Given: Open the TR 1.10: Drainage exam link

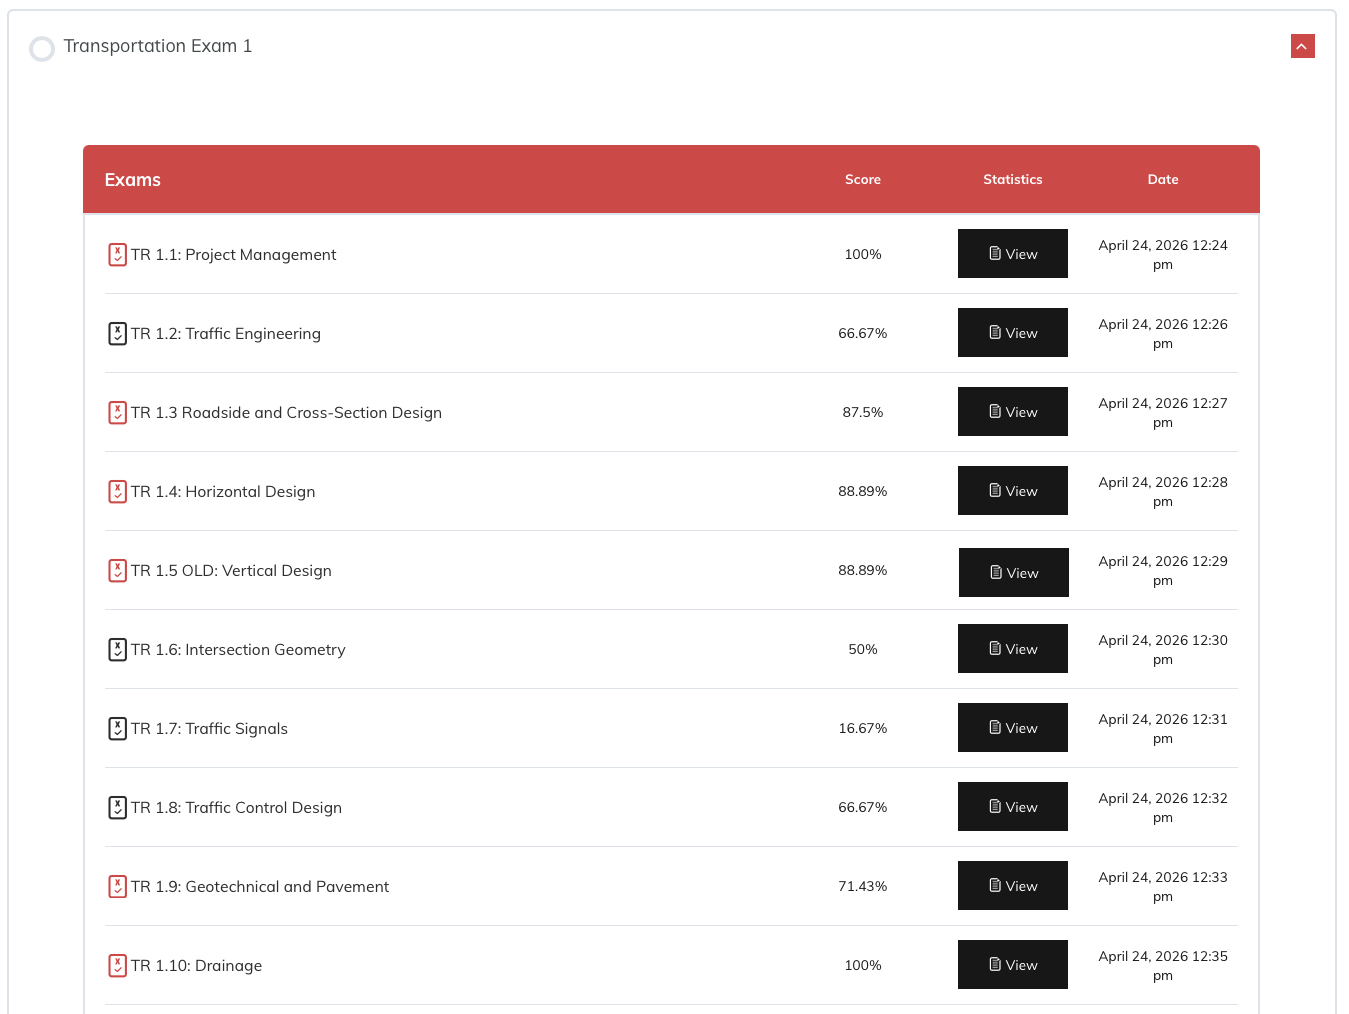Looking at the screenshot, I should [197, 966].
